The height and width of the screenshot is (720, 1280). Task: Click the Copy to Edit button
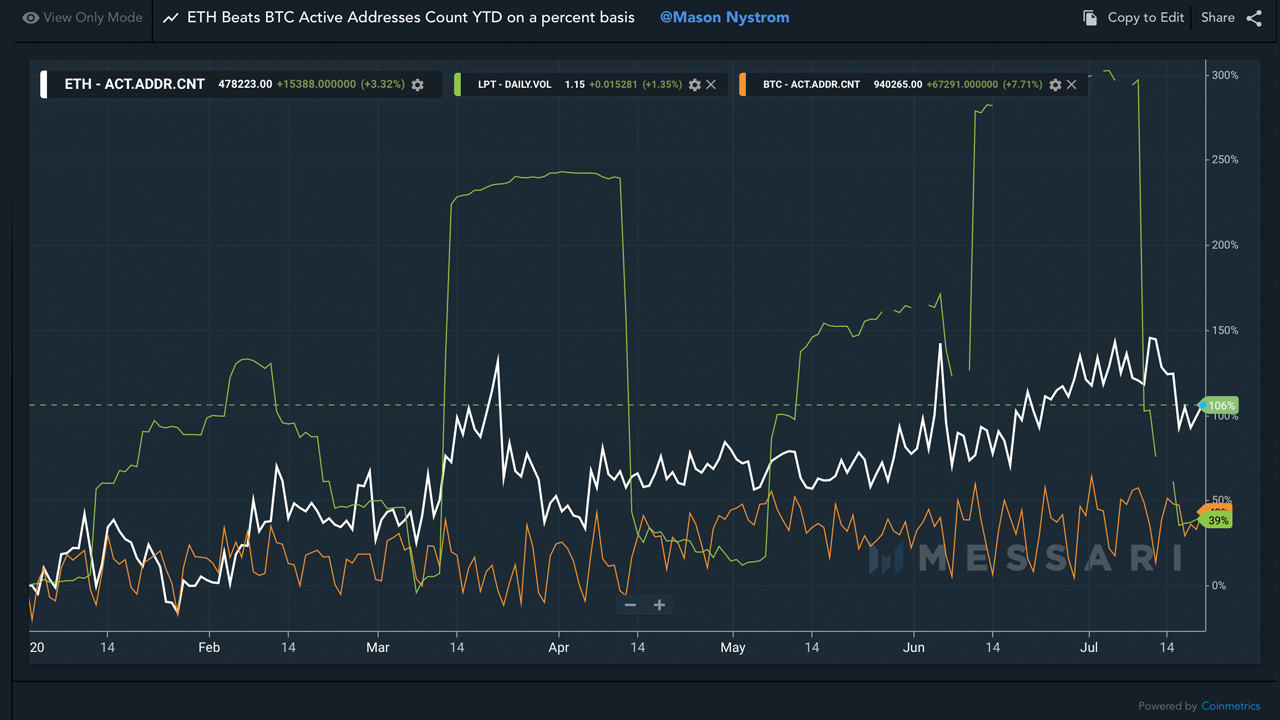pos(1134,18)
